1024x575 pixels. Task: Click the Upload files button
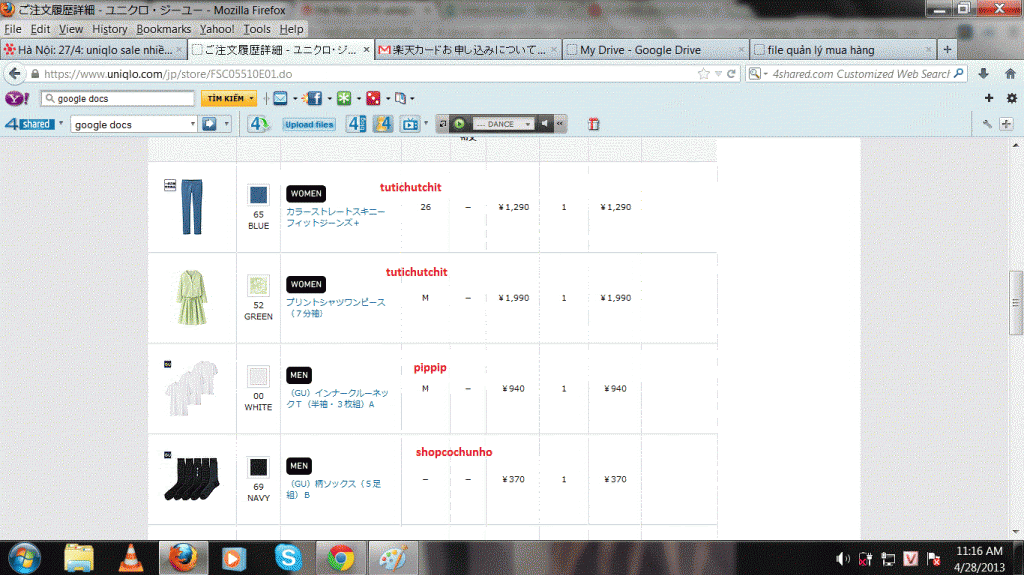tap(309, 124)
